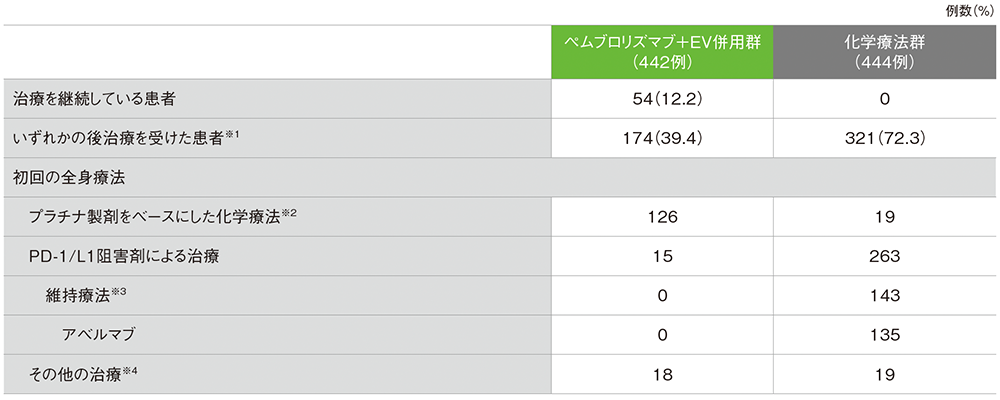The height and width of the screenshot is (400, 1000).
Task: Click the 初回の全身療法 section row
Action: (66, 178)
